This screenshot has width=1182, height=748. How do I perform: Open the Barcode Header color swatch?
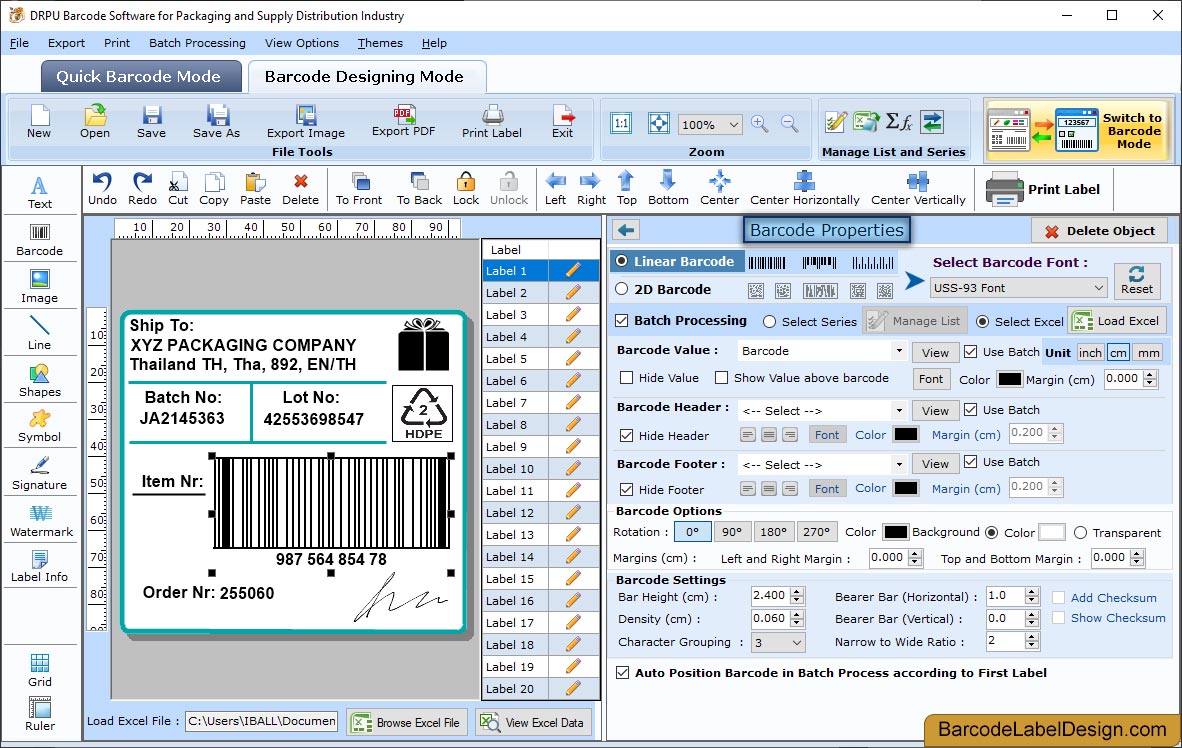point(905,434)
